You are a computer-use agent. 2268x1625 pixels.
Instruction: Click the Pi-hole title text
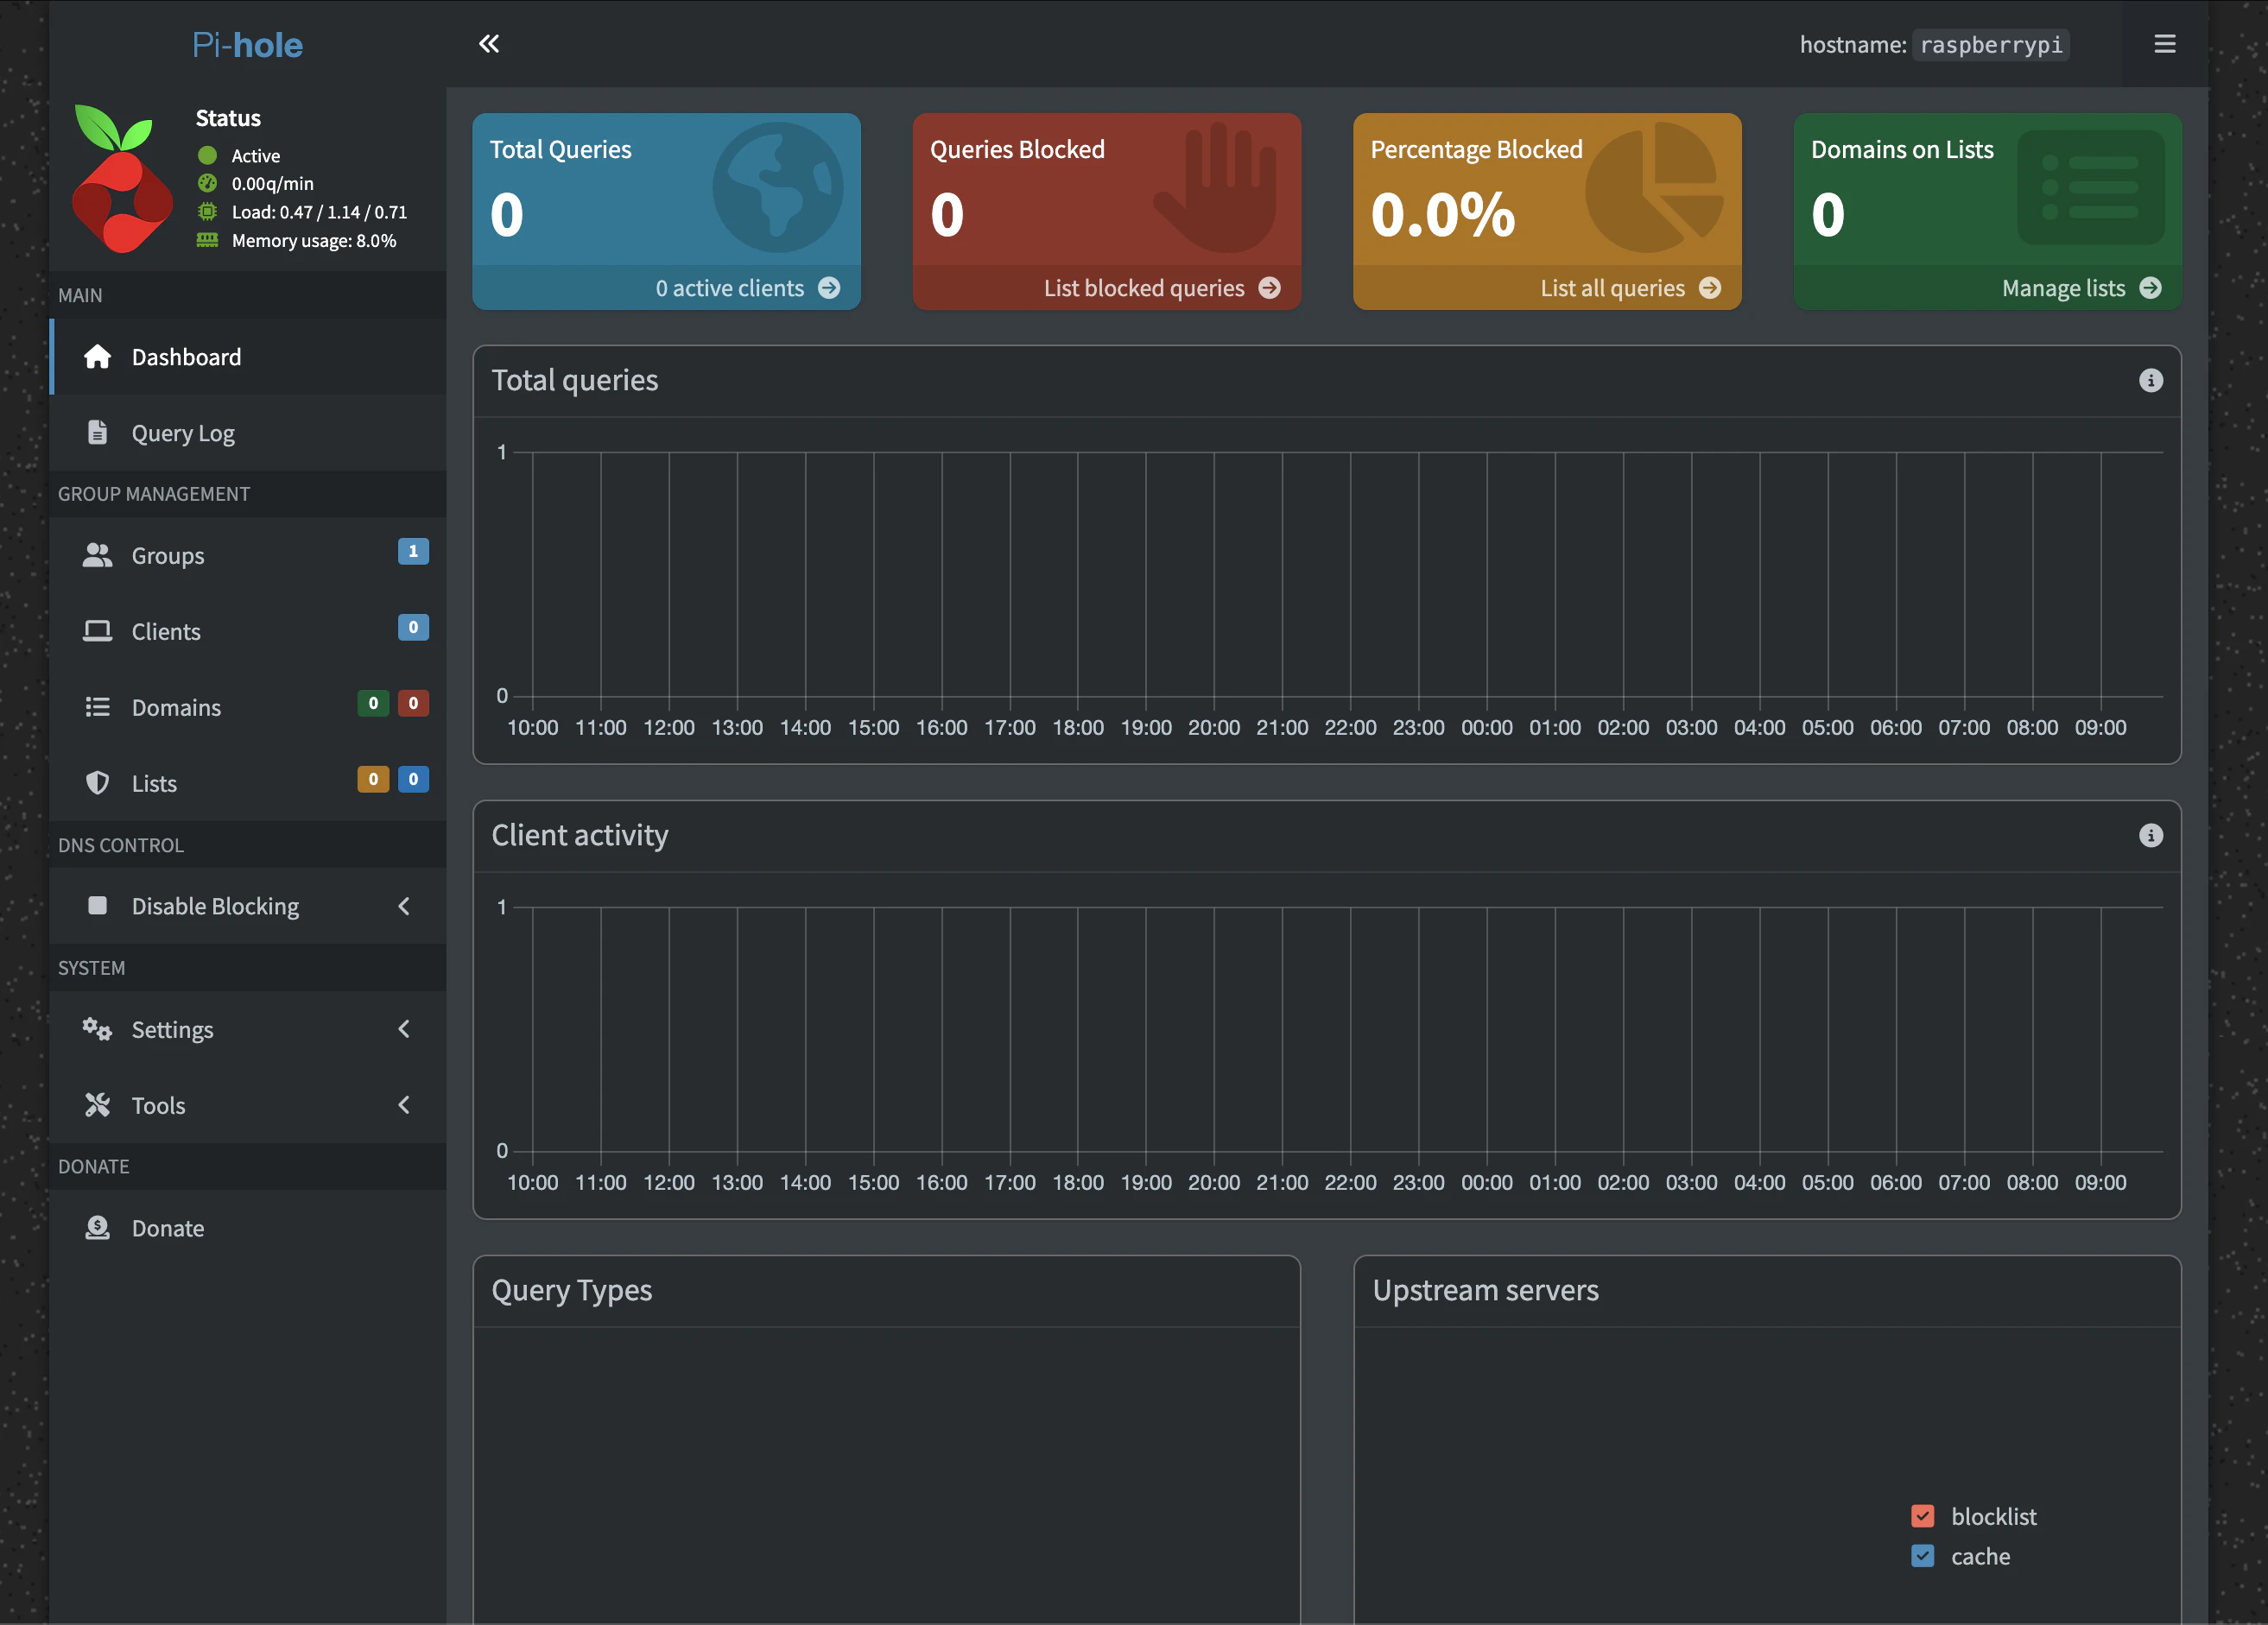click(x=247, y=45)
